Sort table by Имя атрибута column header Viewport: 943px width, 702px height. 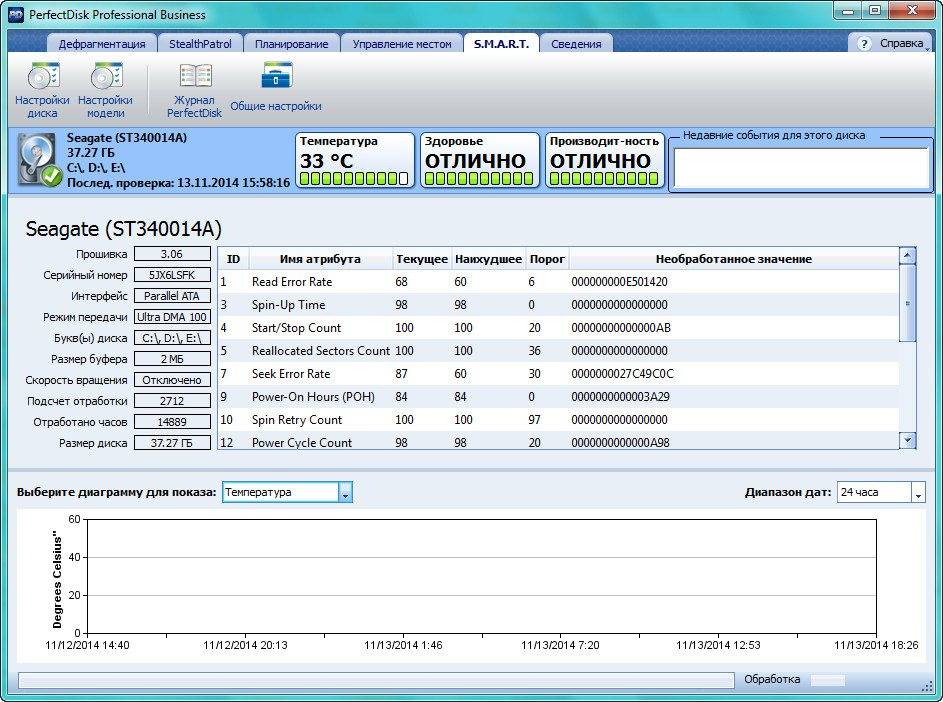320,259
